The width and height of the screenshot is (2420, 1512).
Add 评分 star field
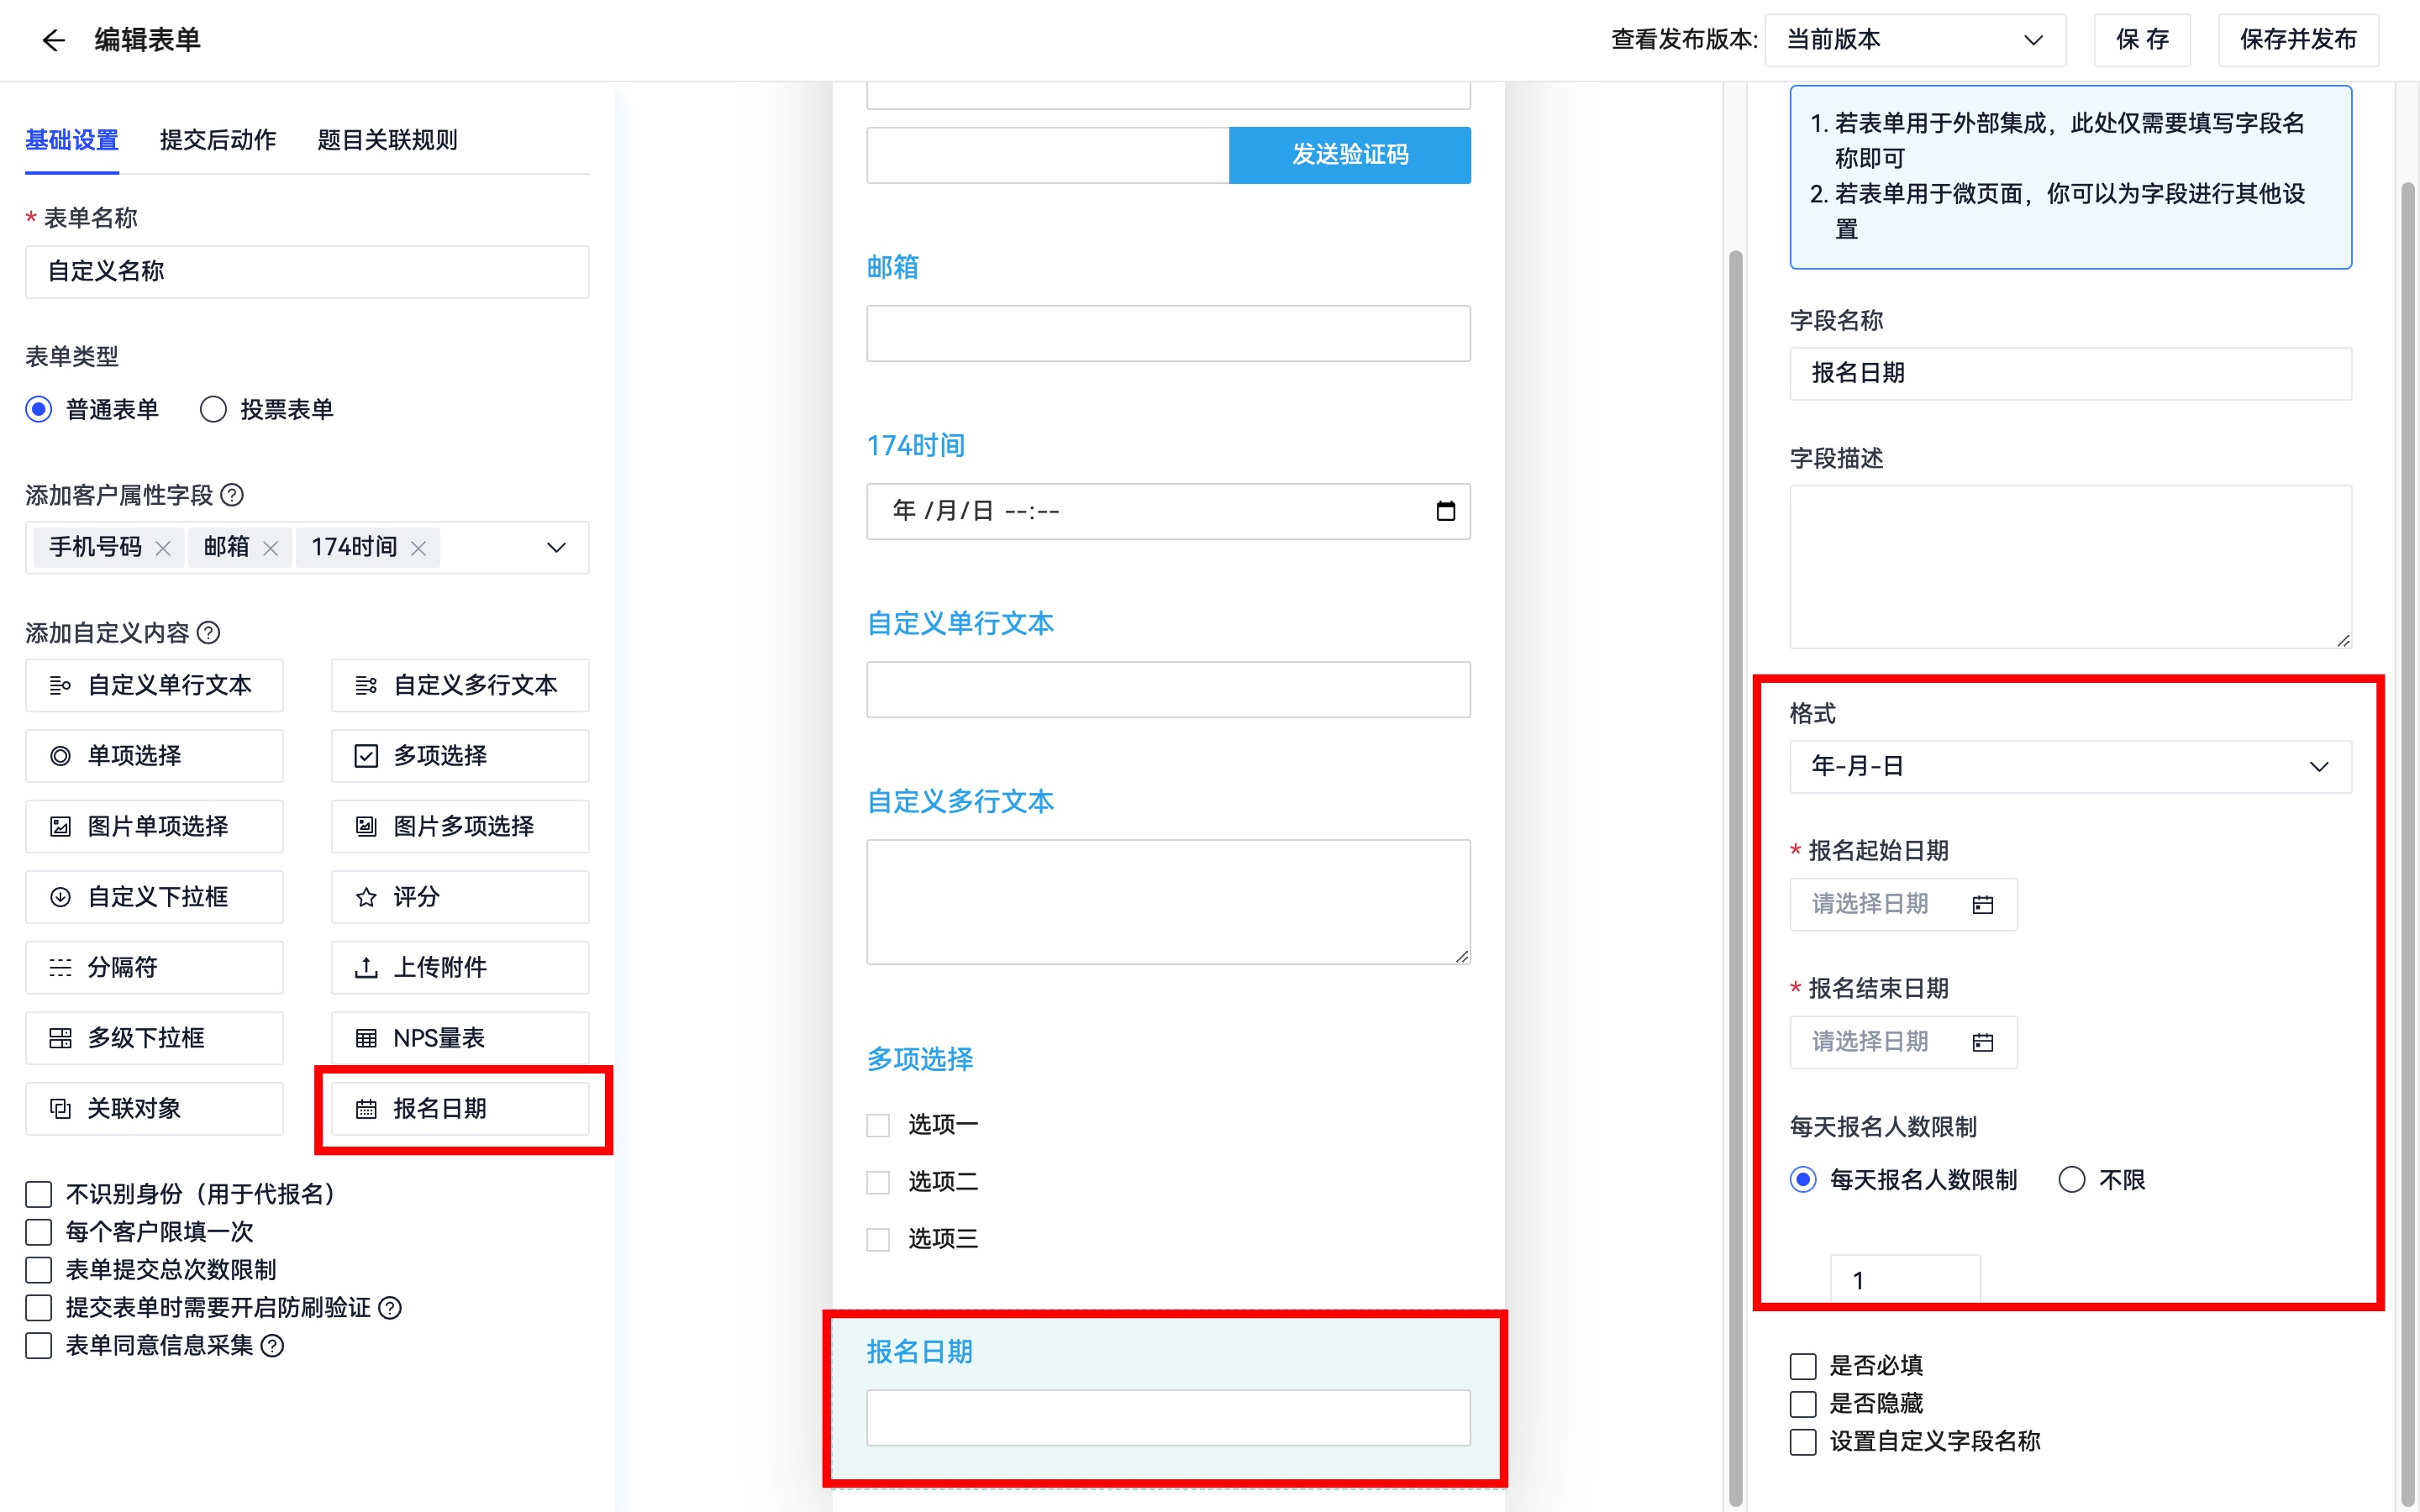[x=460, y=897]
